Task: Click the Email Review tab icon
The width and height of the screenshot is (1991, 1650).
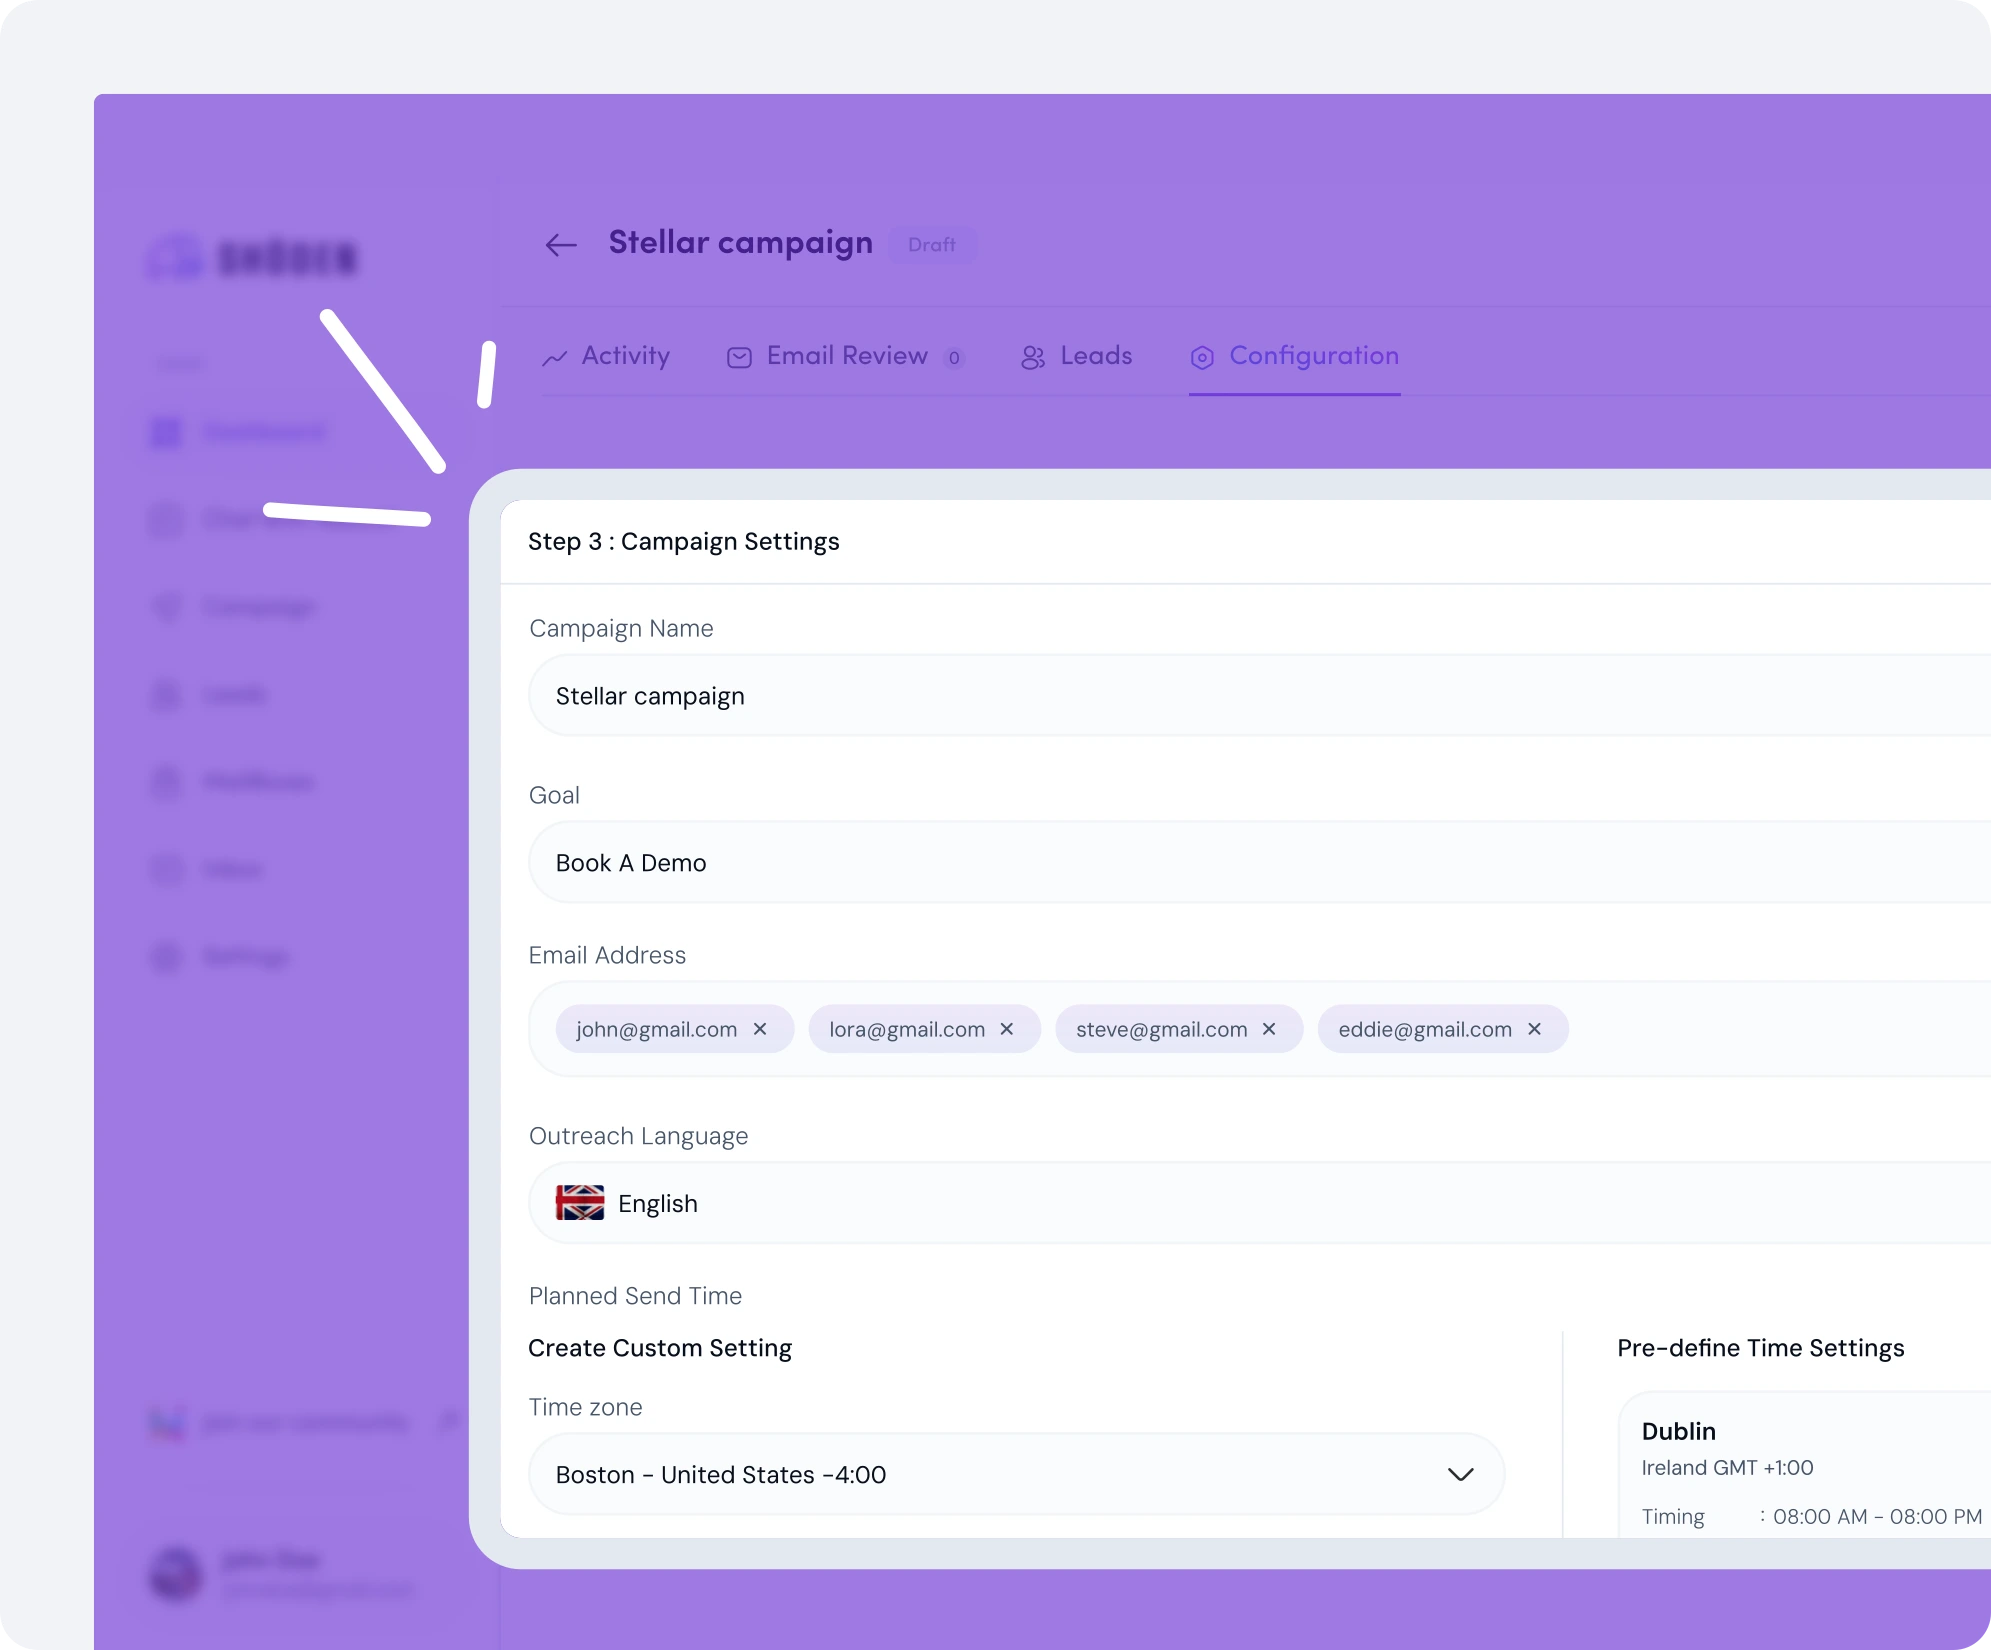Action: click(741, 355)
